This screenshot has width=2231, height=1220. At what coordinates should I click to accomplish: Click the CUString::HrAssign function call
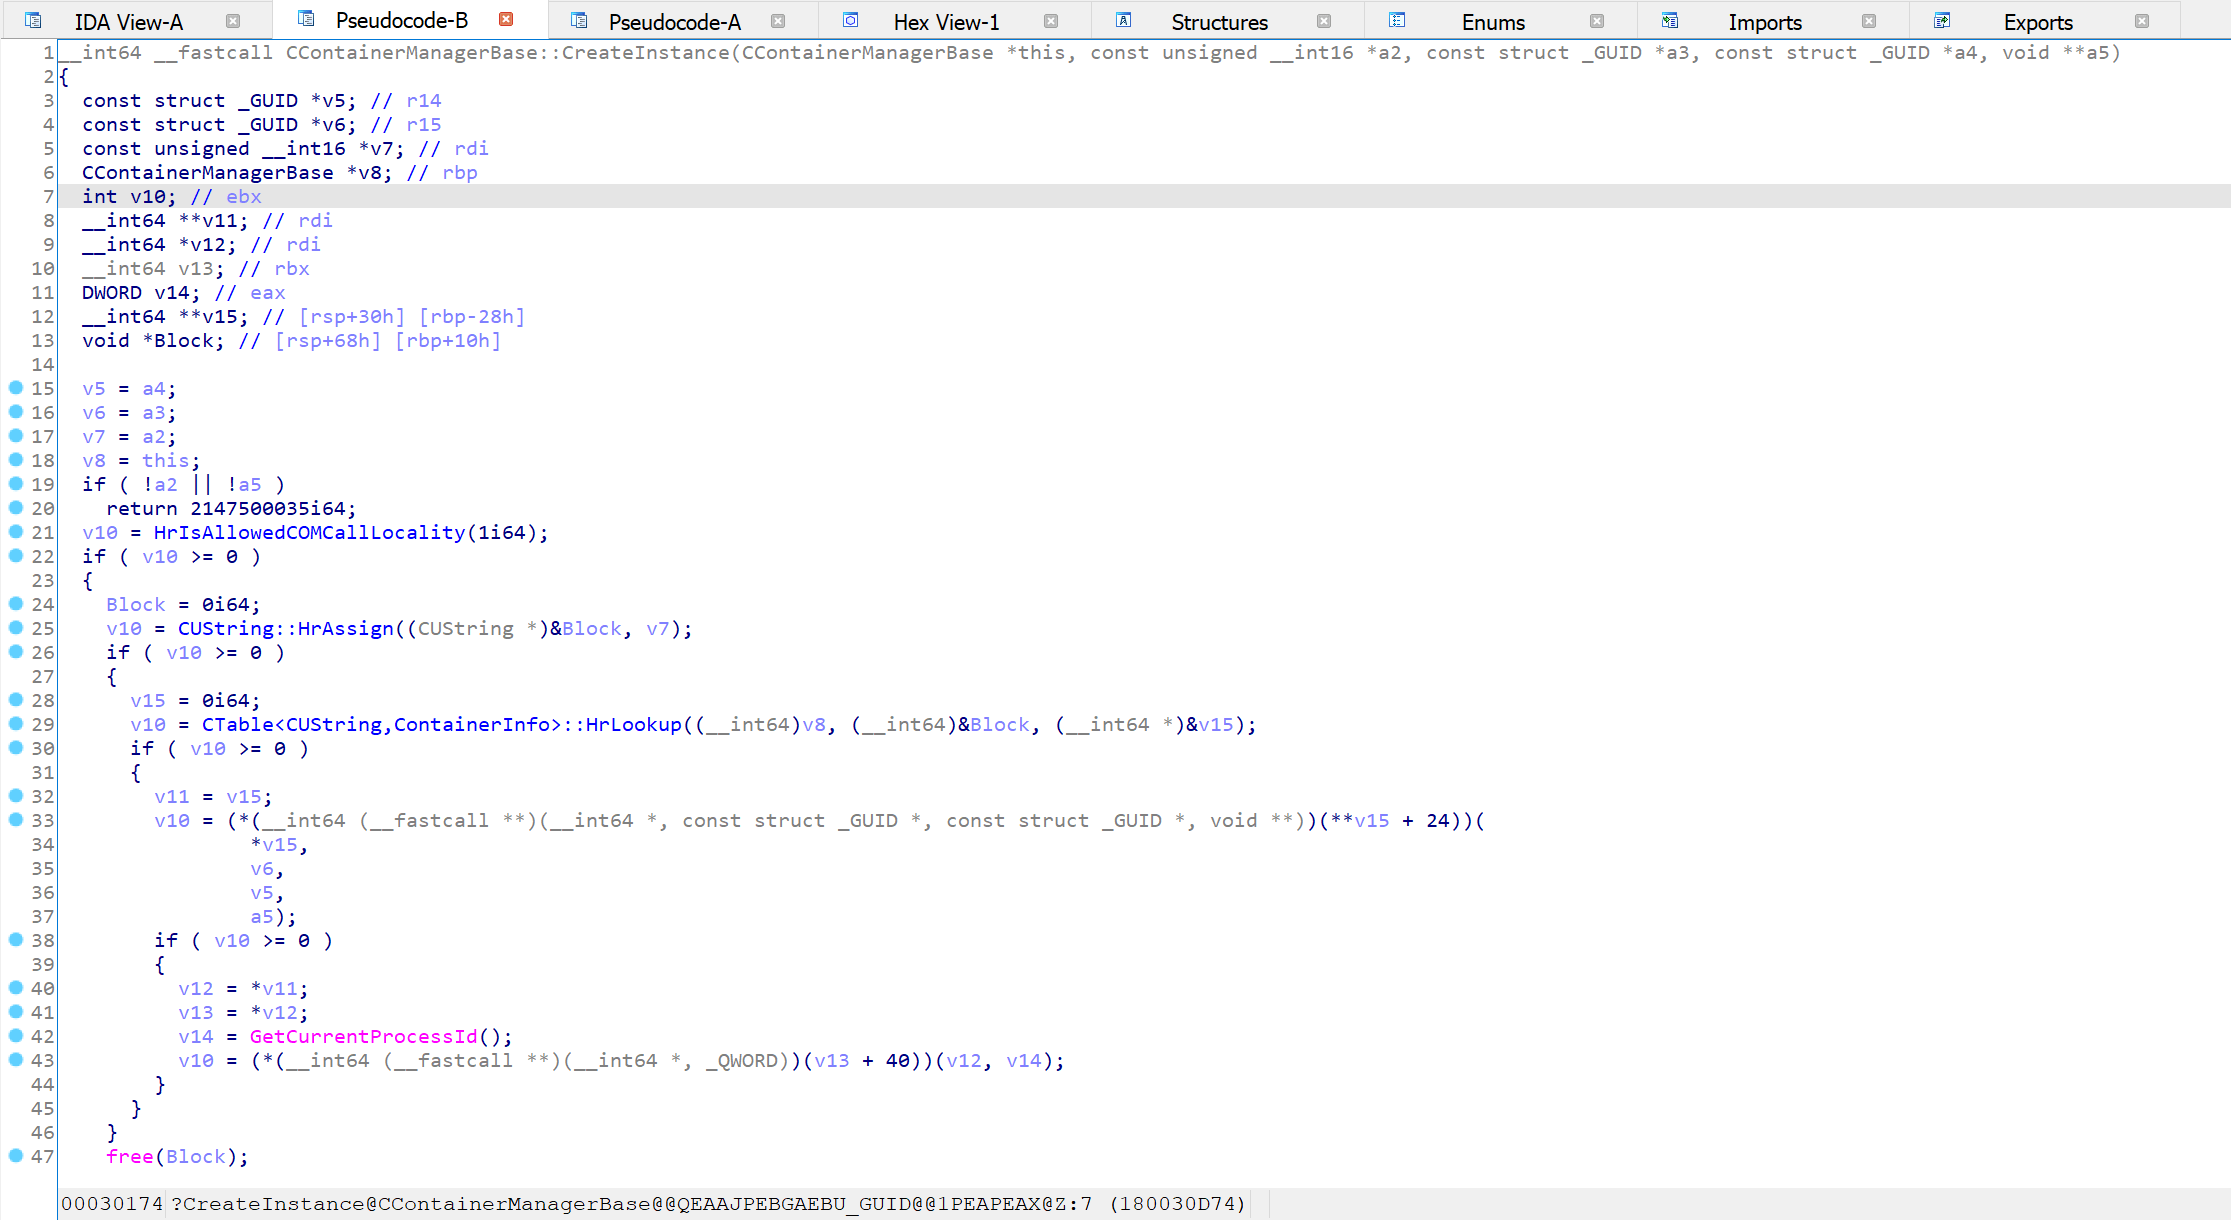[x=285, y=629]
